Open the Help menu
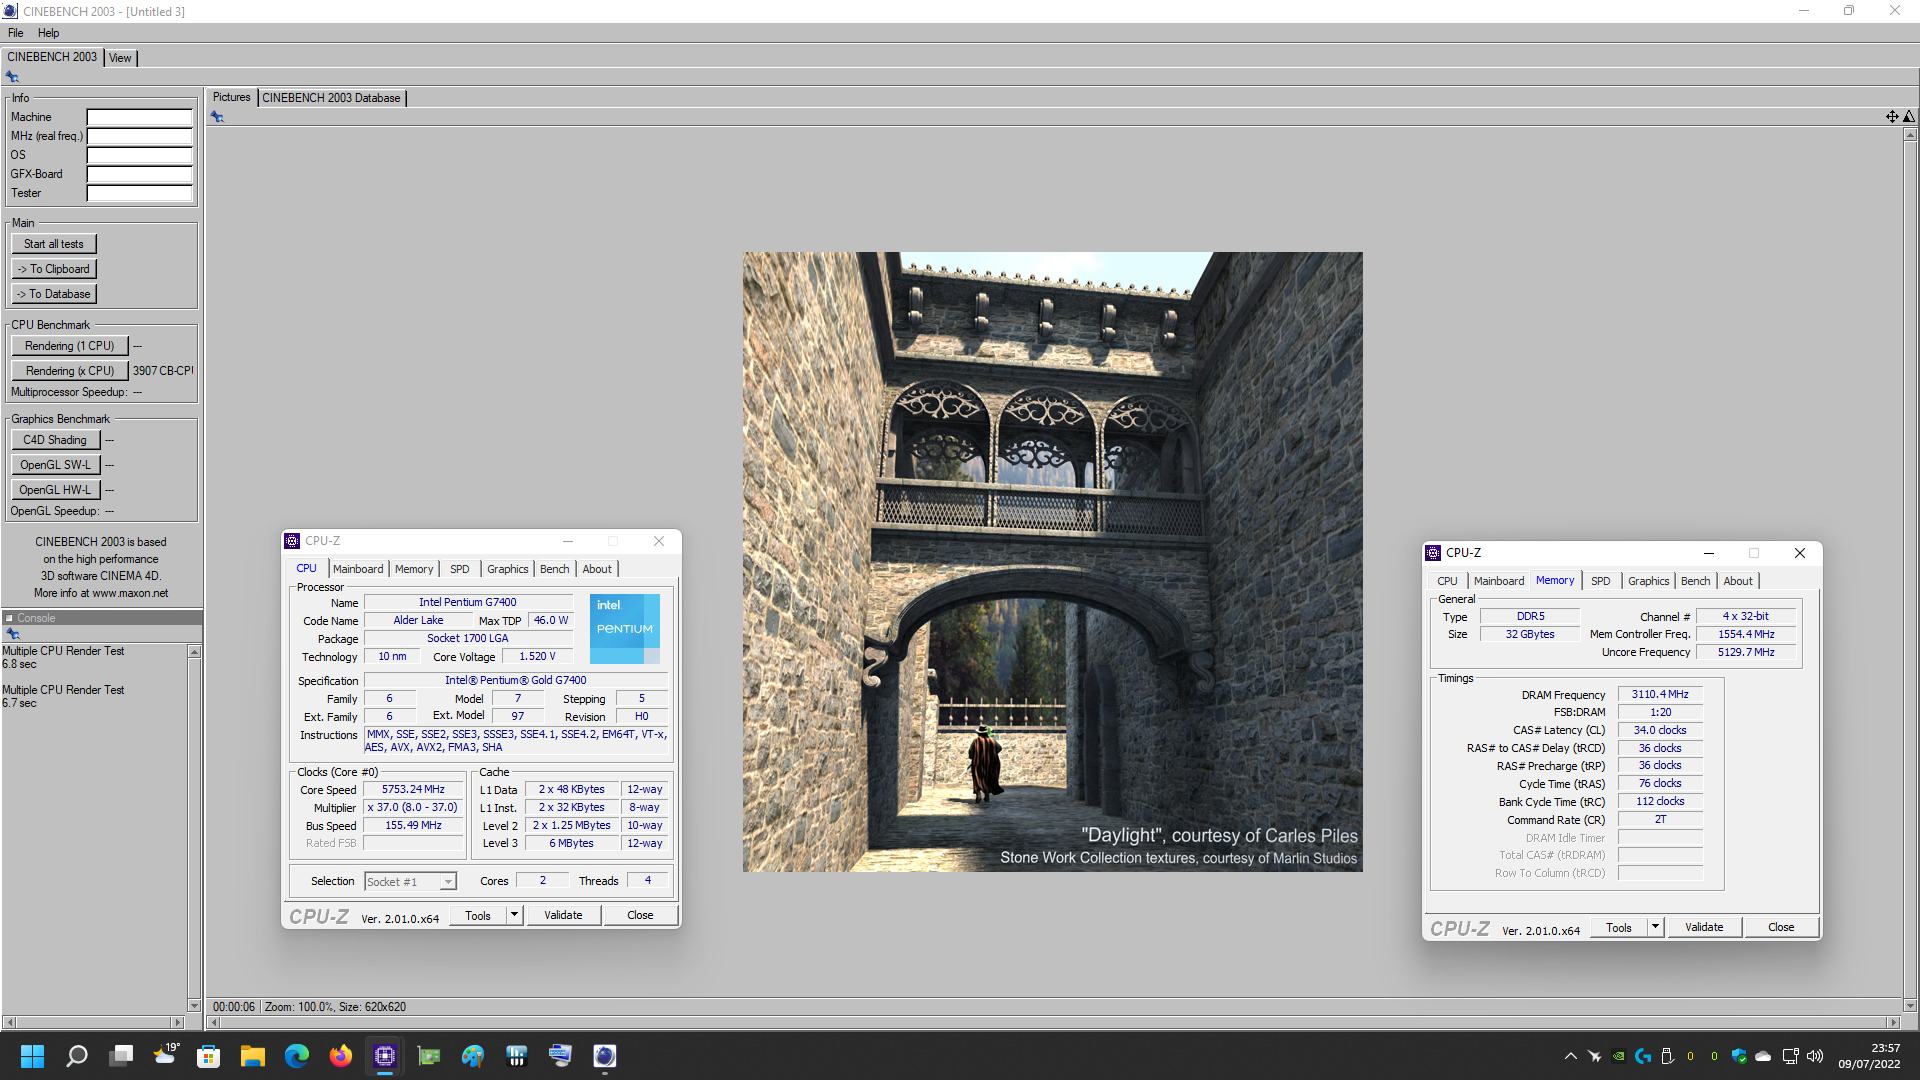Viewport: 1920px width, 1080px height. pos(48,33)
